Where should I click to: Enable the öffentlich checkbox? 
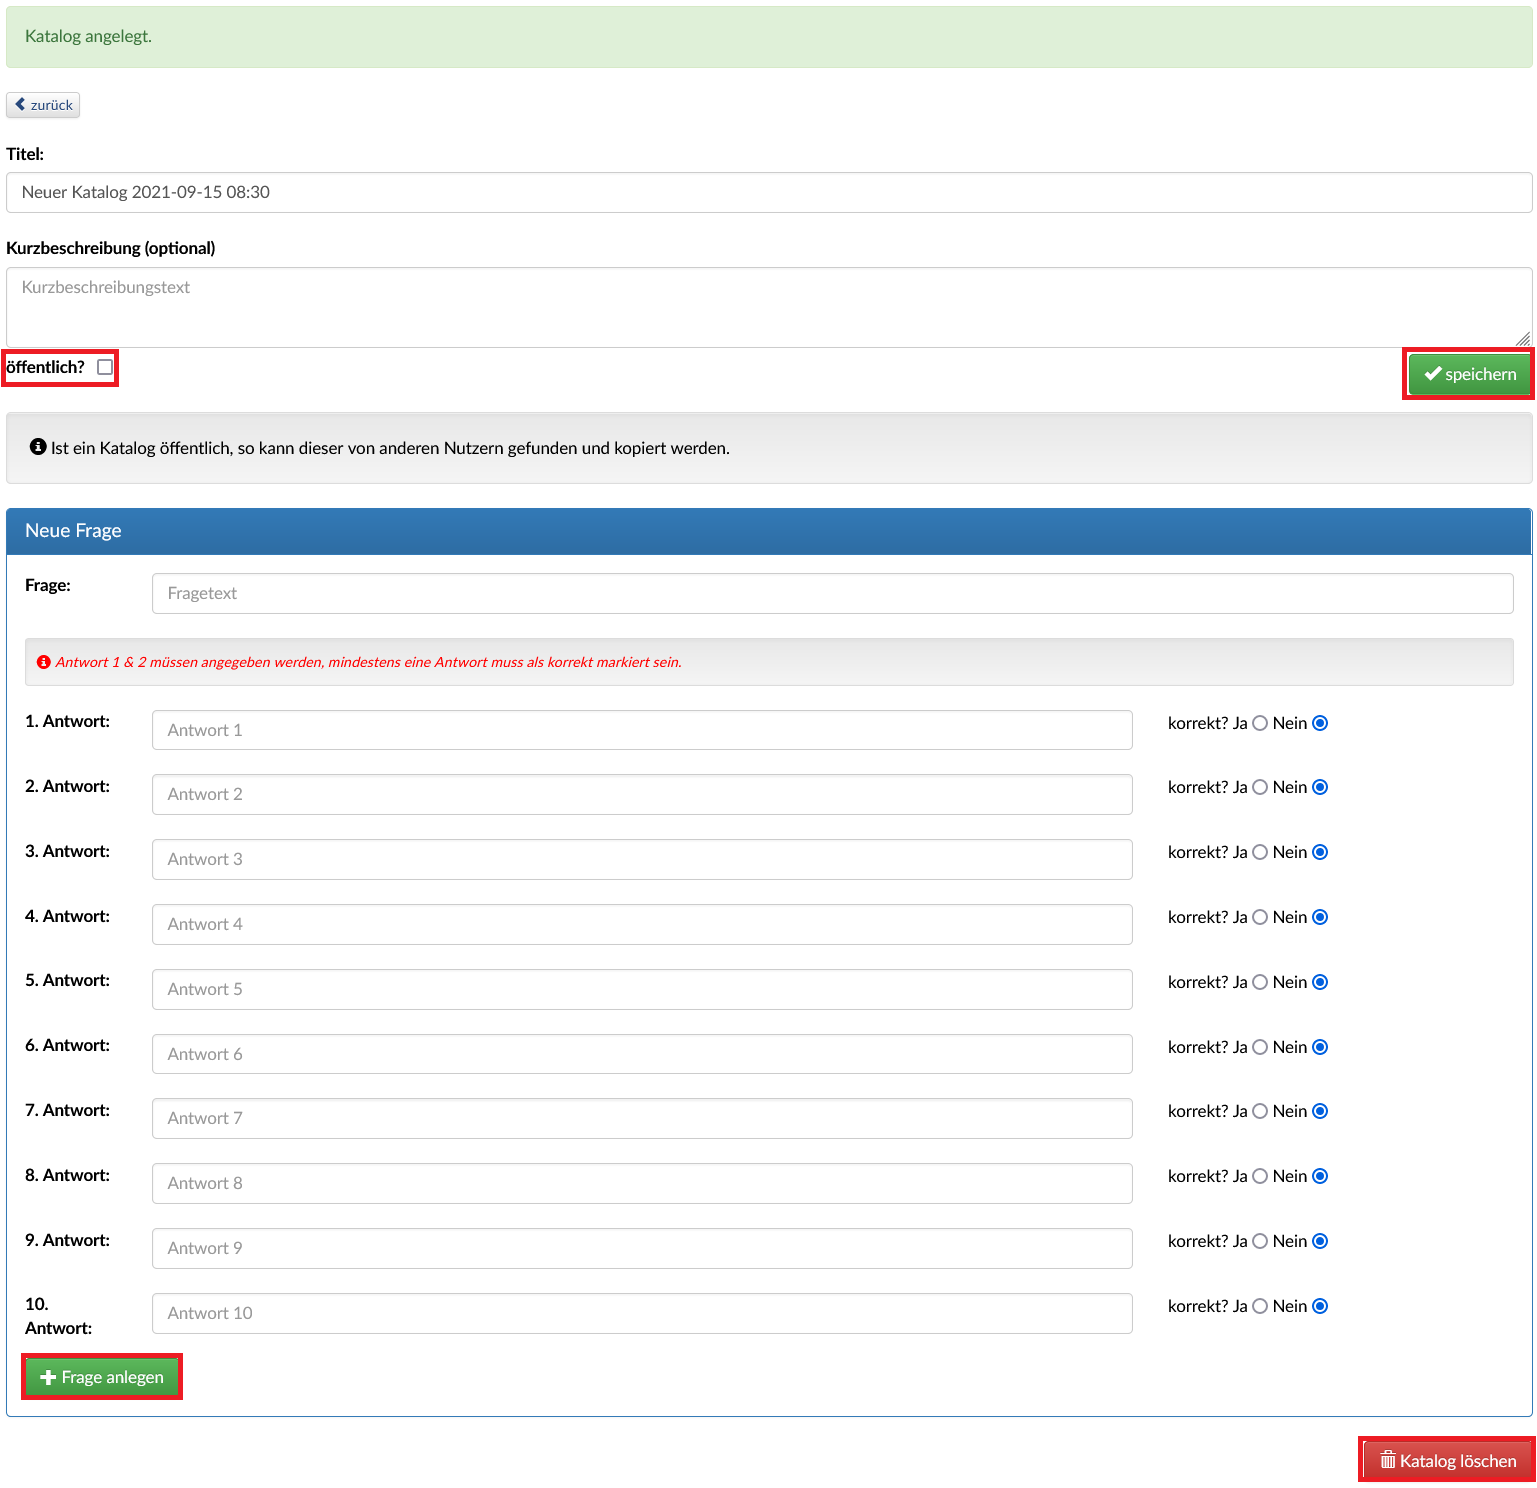tap(105, 367)
